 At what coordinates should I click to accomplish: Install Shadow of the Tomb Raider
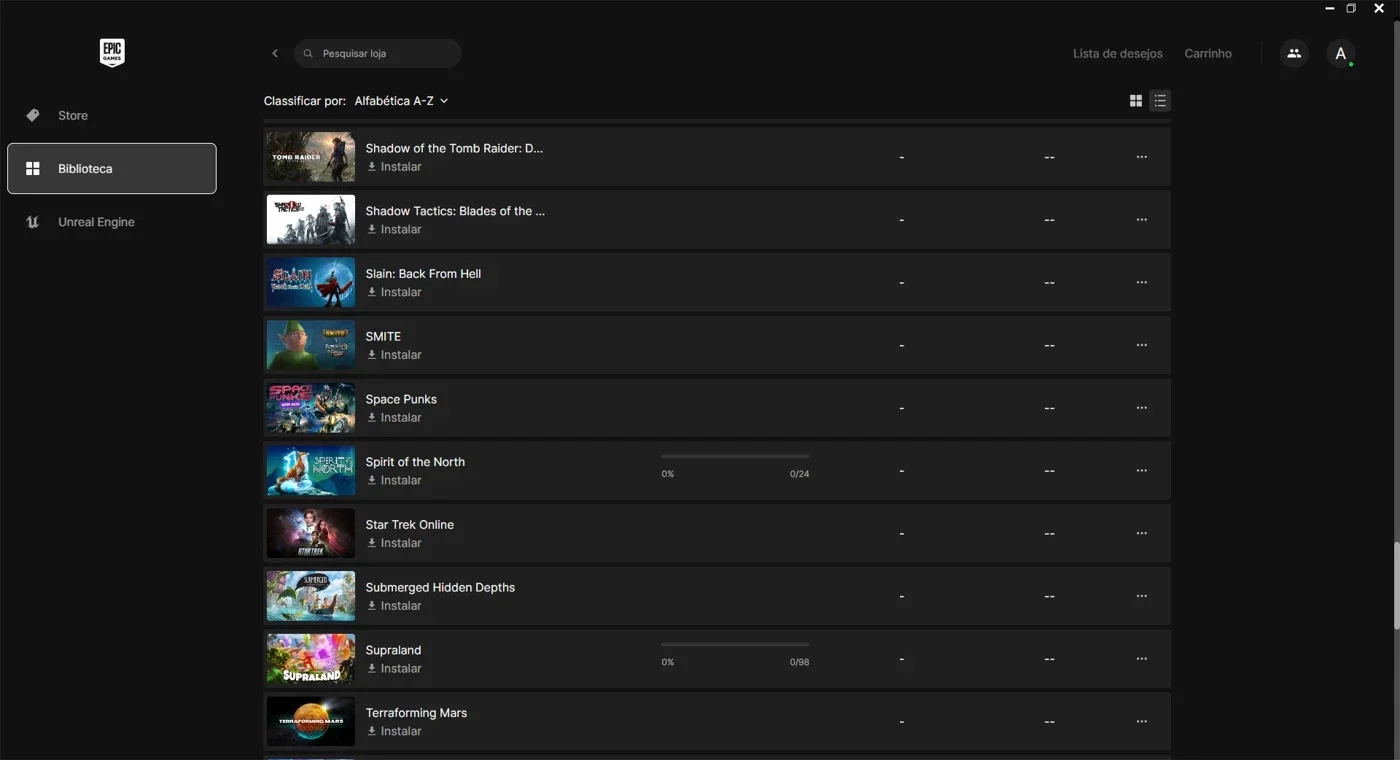point(394,167)
